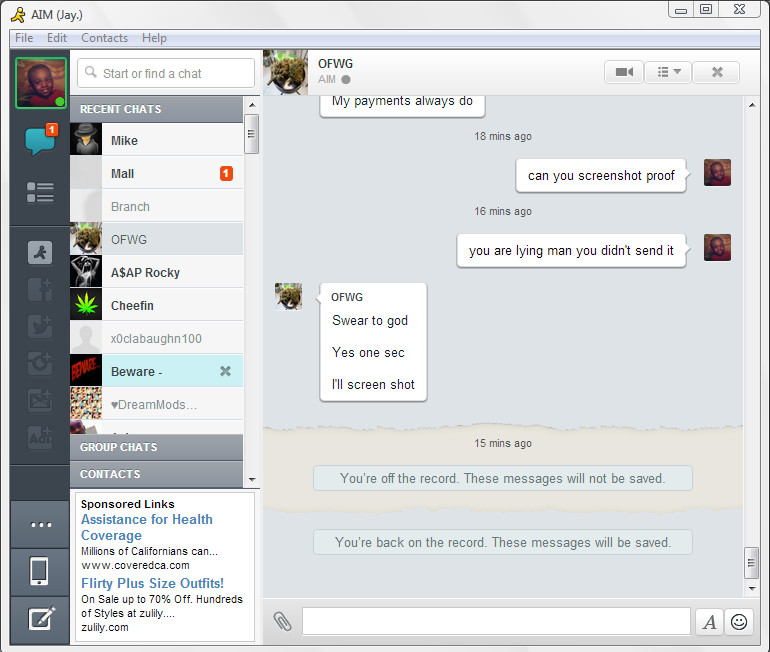Click the chat list scroll up arrow
Screen dimensions: 770x652
[x=252, y=105]
